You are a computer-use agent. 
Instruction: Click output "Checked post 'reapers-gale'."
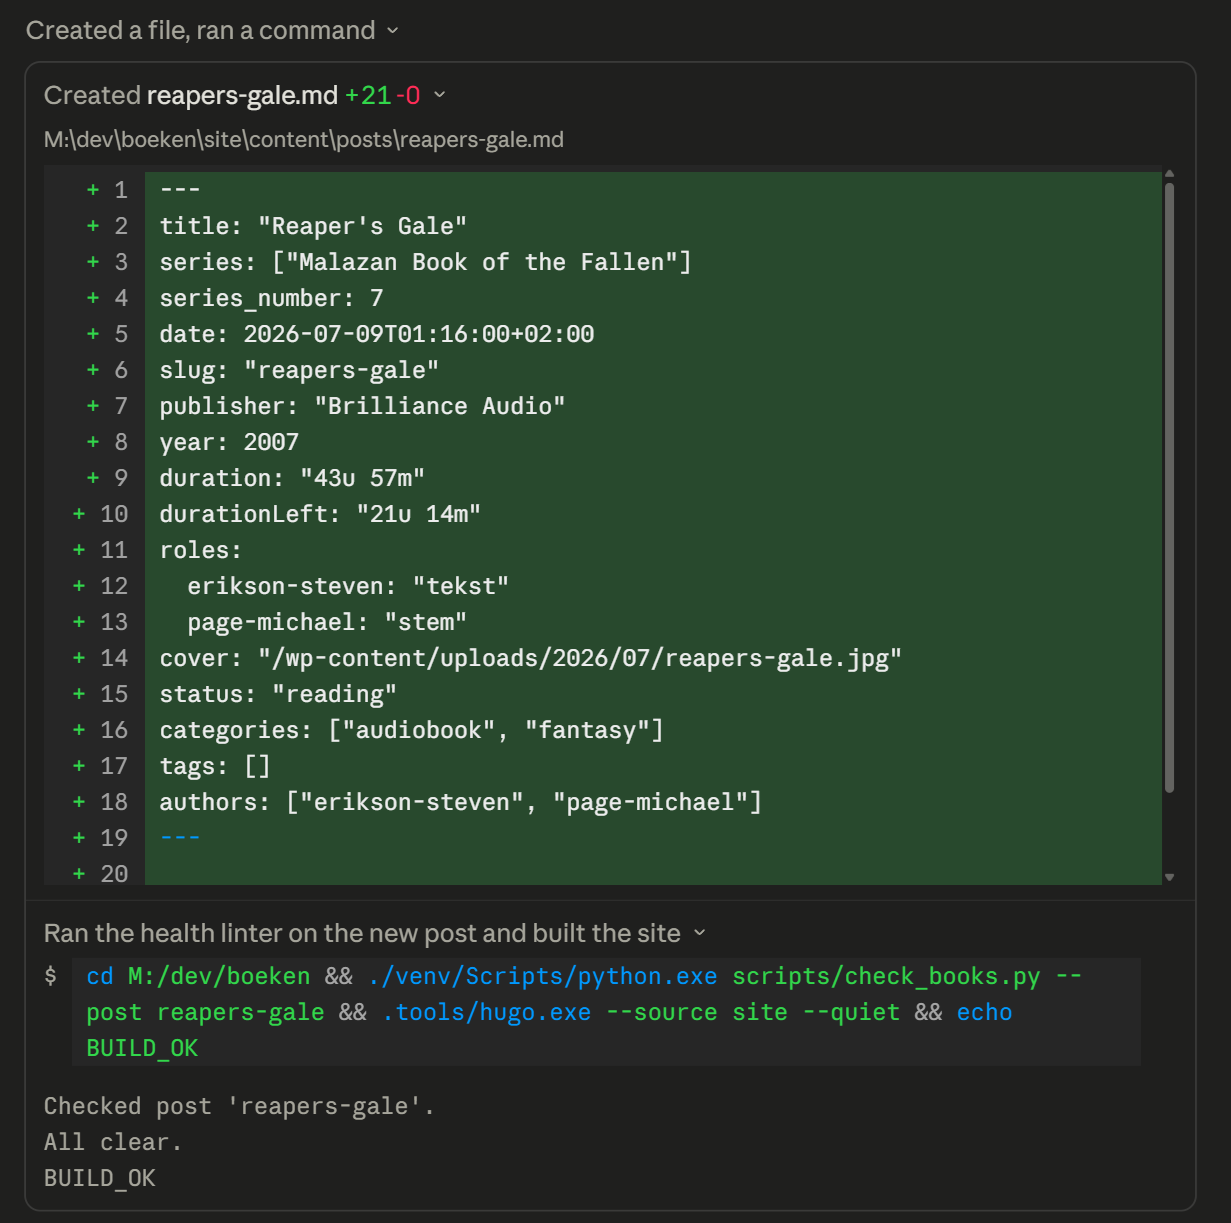(x=240, y=1106)
